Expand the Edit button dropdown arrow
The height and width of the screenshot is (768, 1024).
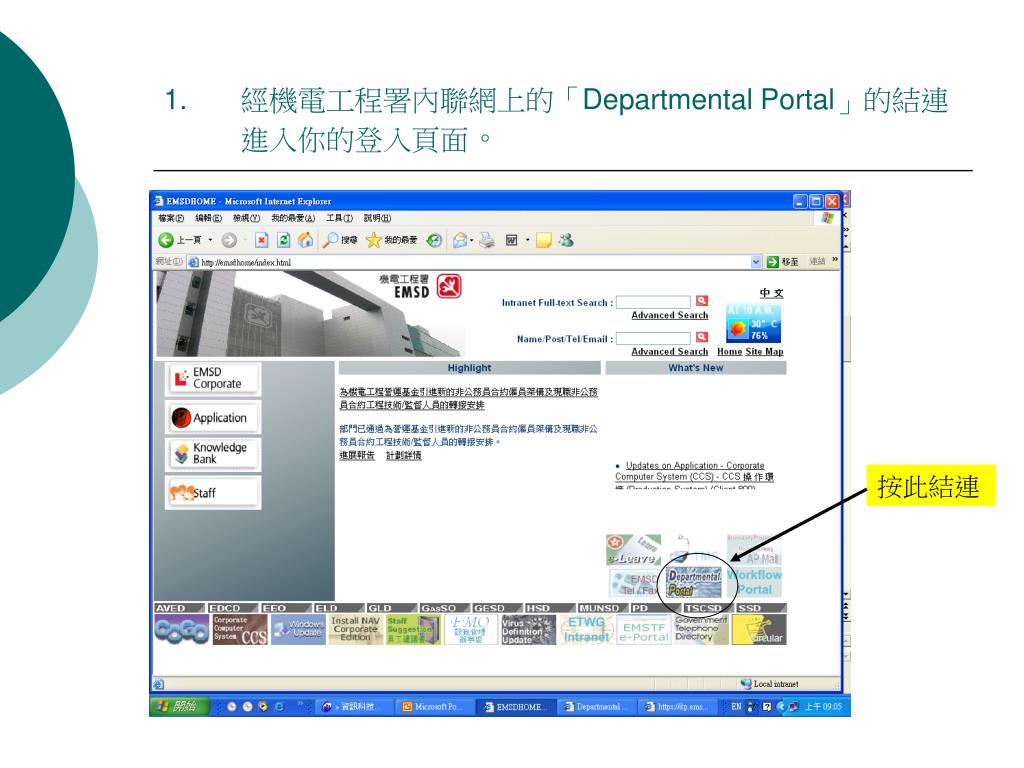click(528, 240)
